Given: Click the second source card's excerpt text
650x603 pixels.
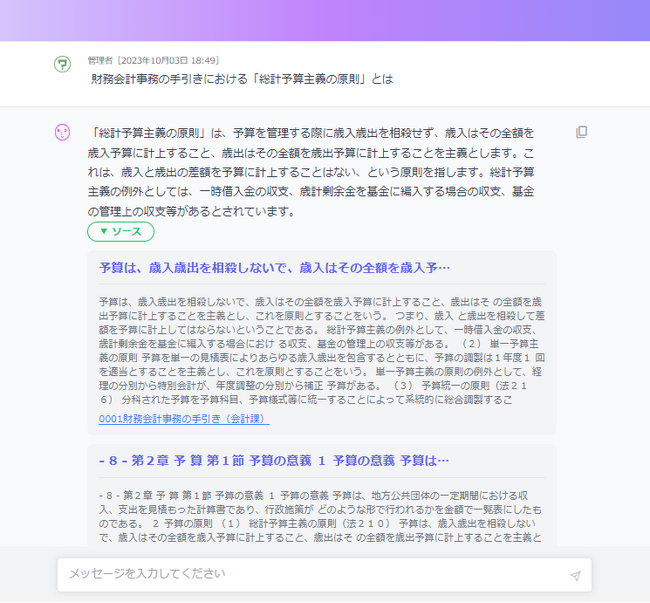Looking at the screenshot, I should point(320,516).
